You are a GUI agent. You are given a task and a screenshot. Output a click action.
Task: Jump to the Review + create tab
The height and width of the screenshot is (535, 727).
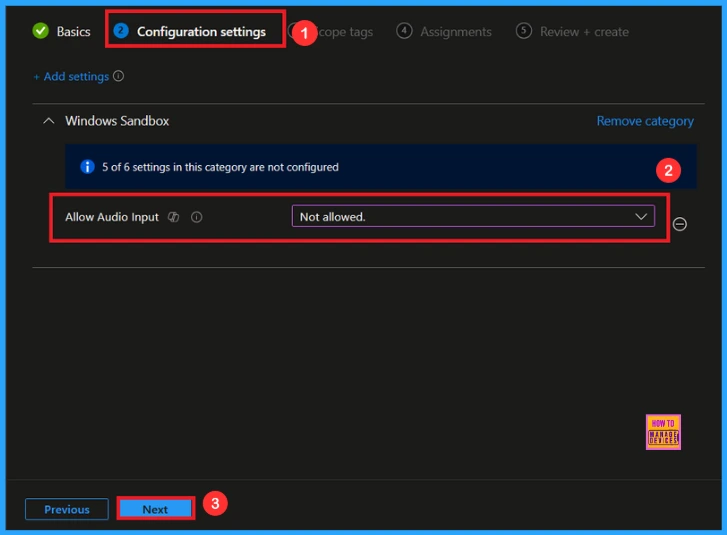(584, 32)
